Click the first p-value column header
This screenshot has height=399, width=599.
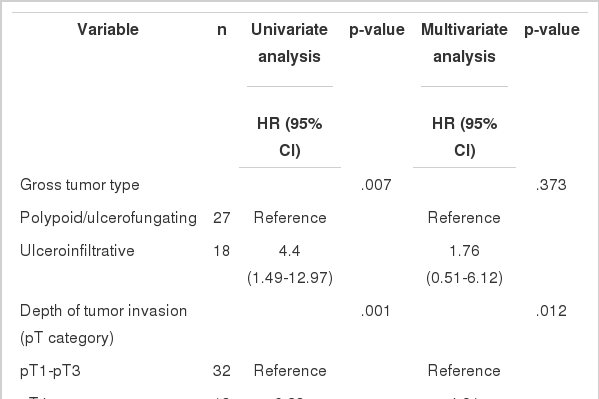[377, 30]
